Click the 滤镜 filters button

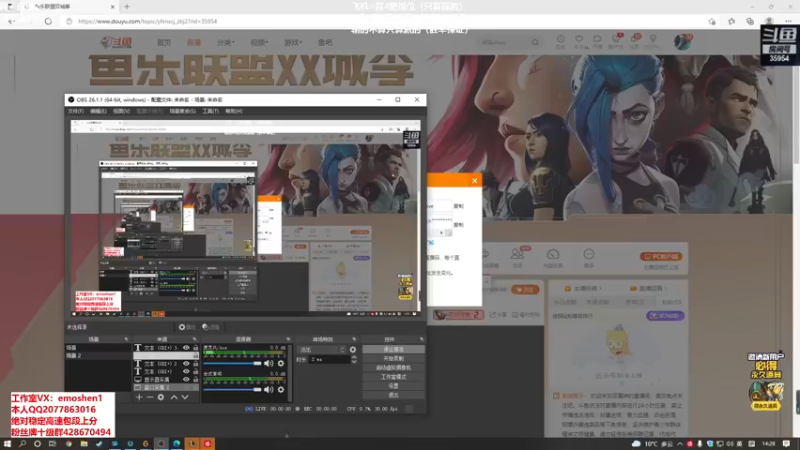click(211, 327)
